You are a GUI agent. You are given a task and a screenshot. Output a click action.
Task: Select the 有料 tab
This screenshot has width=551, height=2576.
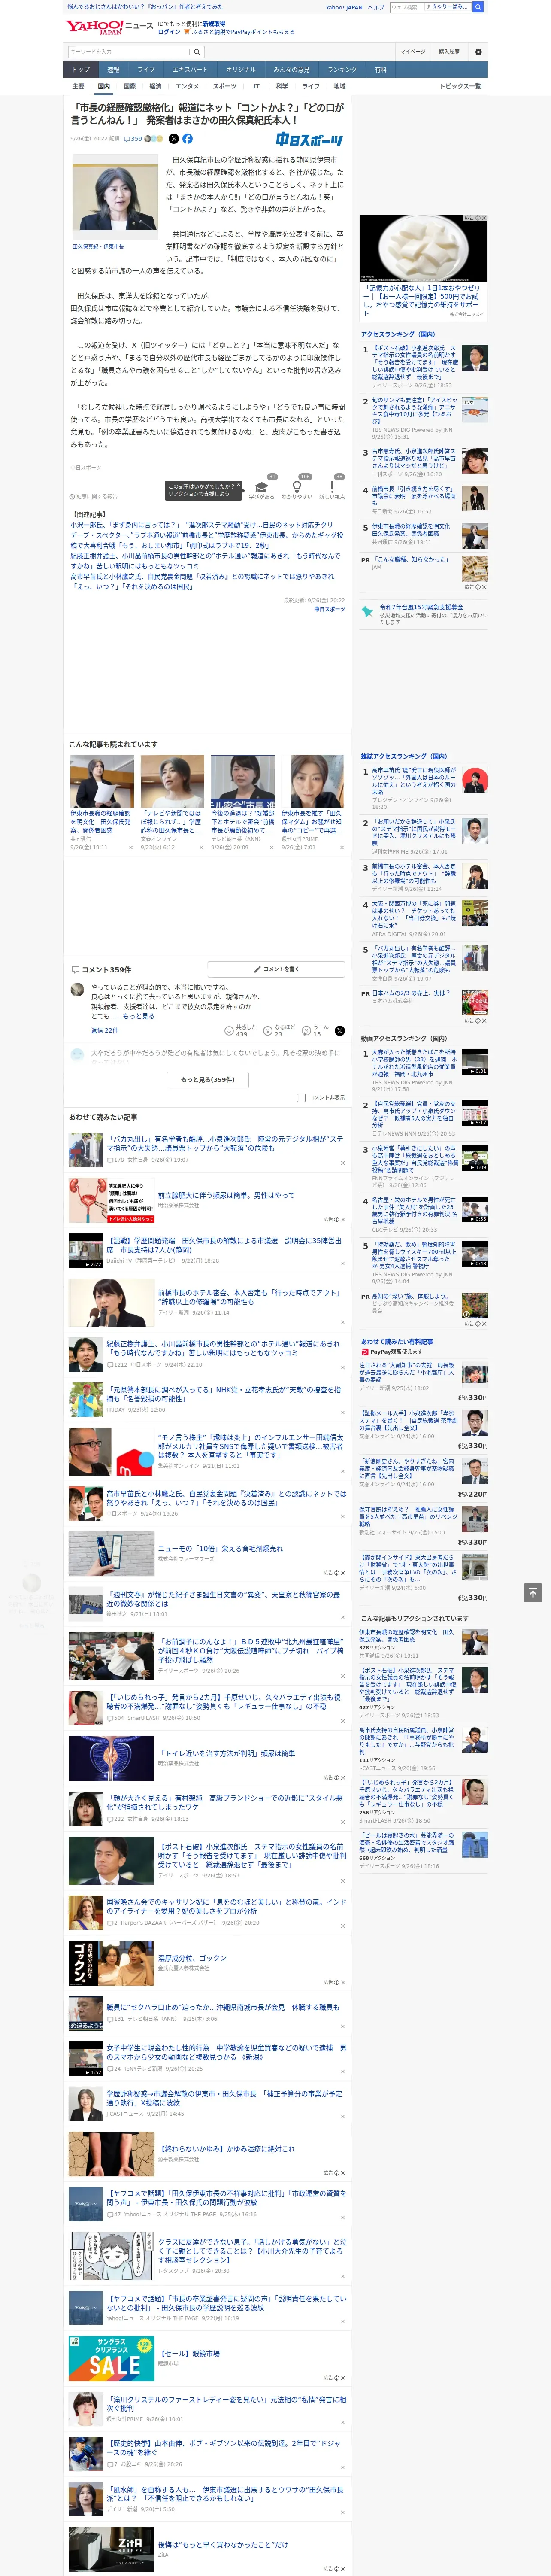click(x=380, y=69)
